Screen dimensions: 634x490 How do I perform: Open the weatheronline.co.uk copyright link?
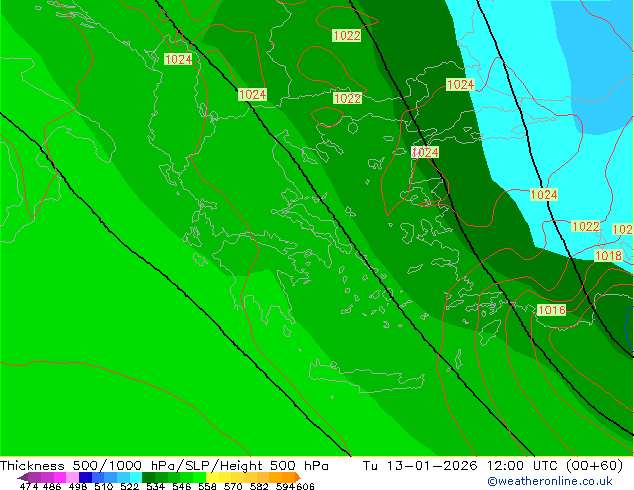click(550, 481)
